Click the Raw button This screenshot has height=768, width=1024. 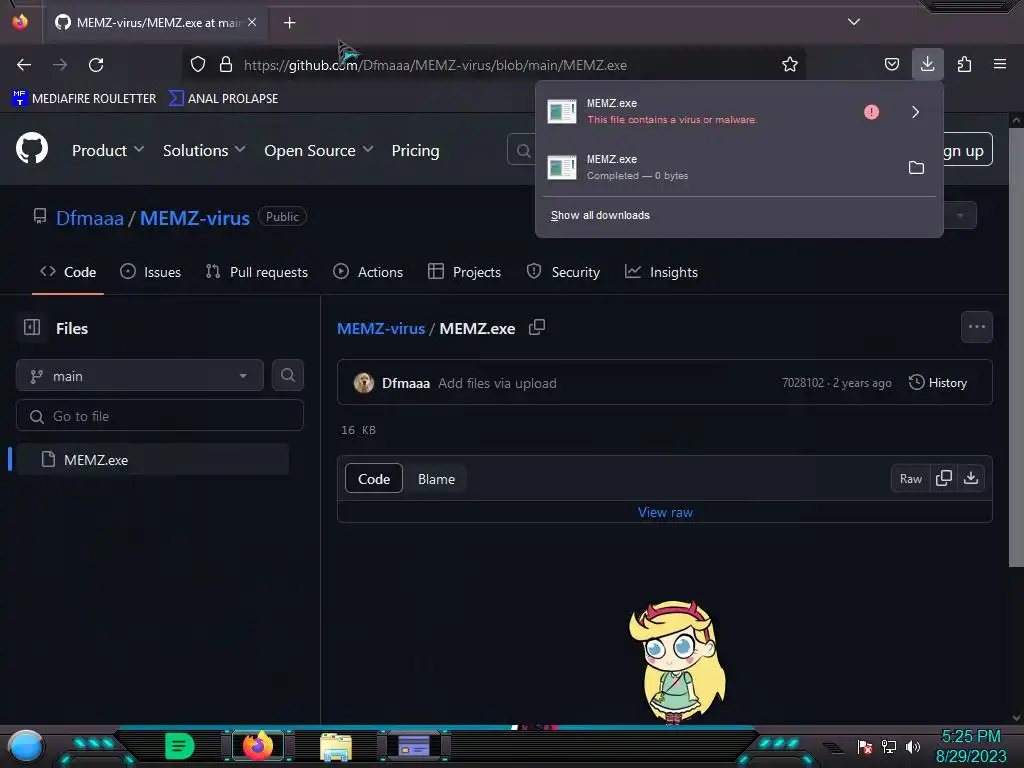pyautogui.click(x=910, y=479)
